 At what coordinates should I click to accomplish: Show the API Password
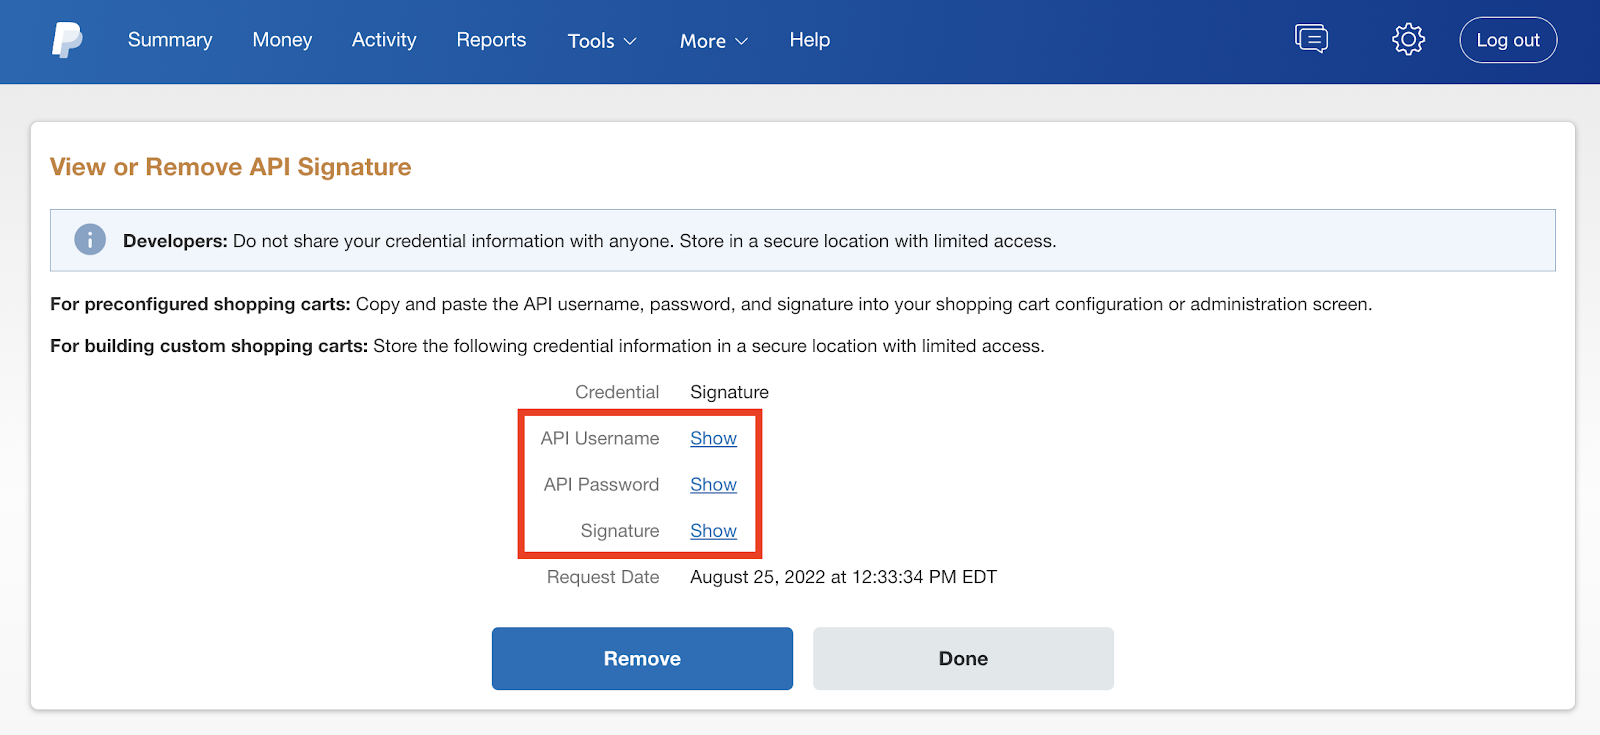(713, 484)
